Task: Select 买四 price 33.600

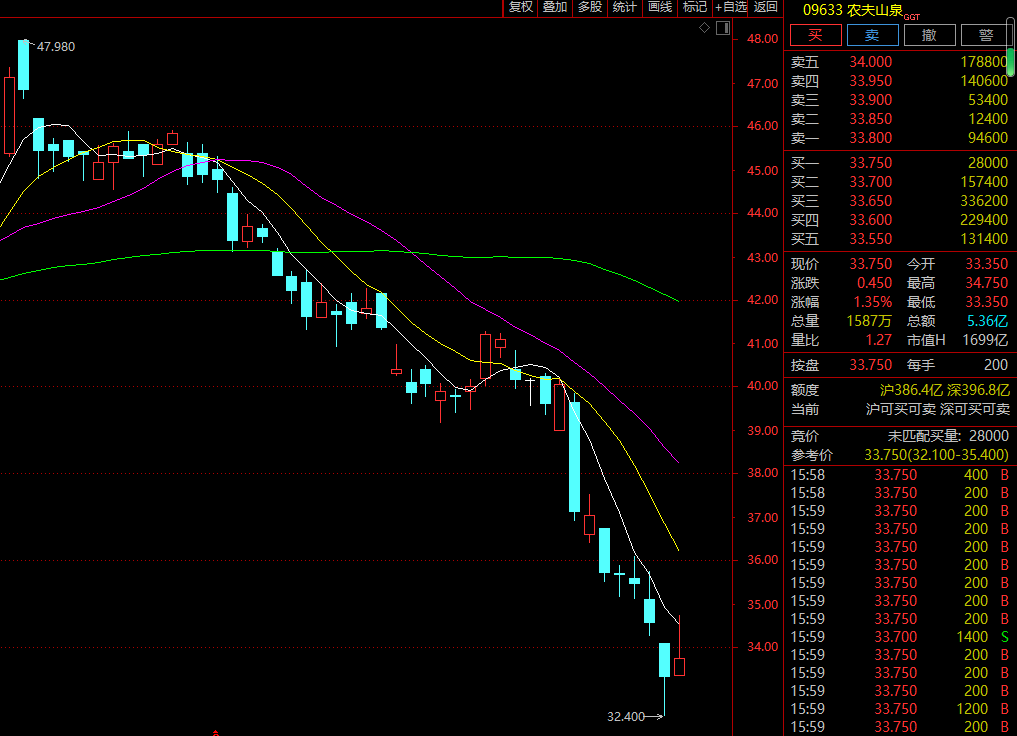Action: (x=870, y=220)
